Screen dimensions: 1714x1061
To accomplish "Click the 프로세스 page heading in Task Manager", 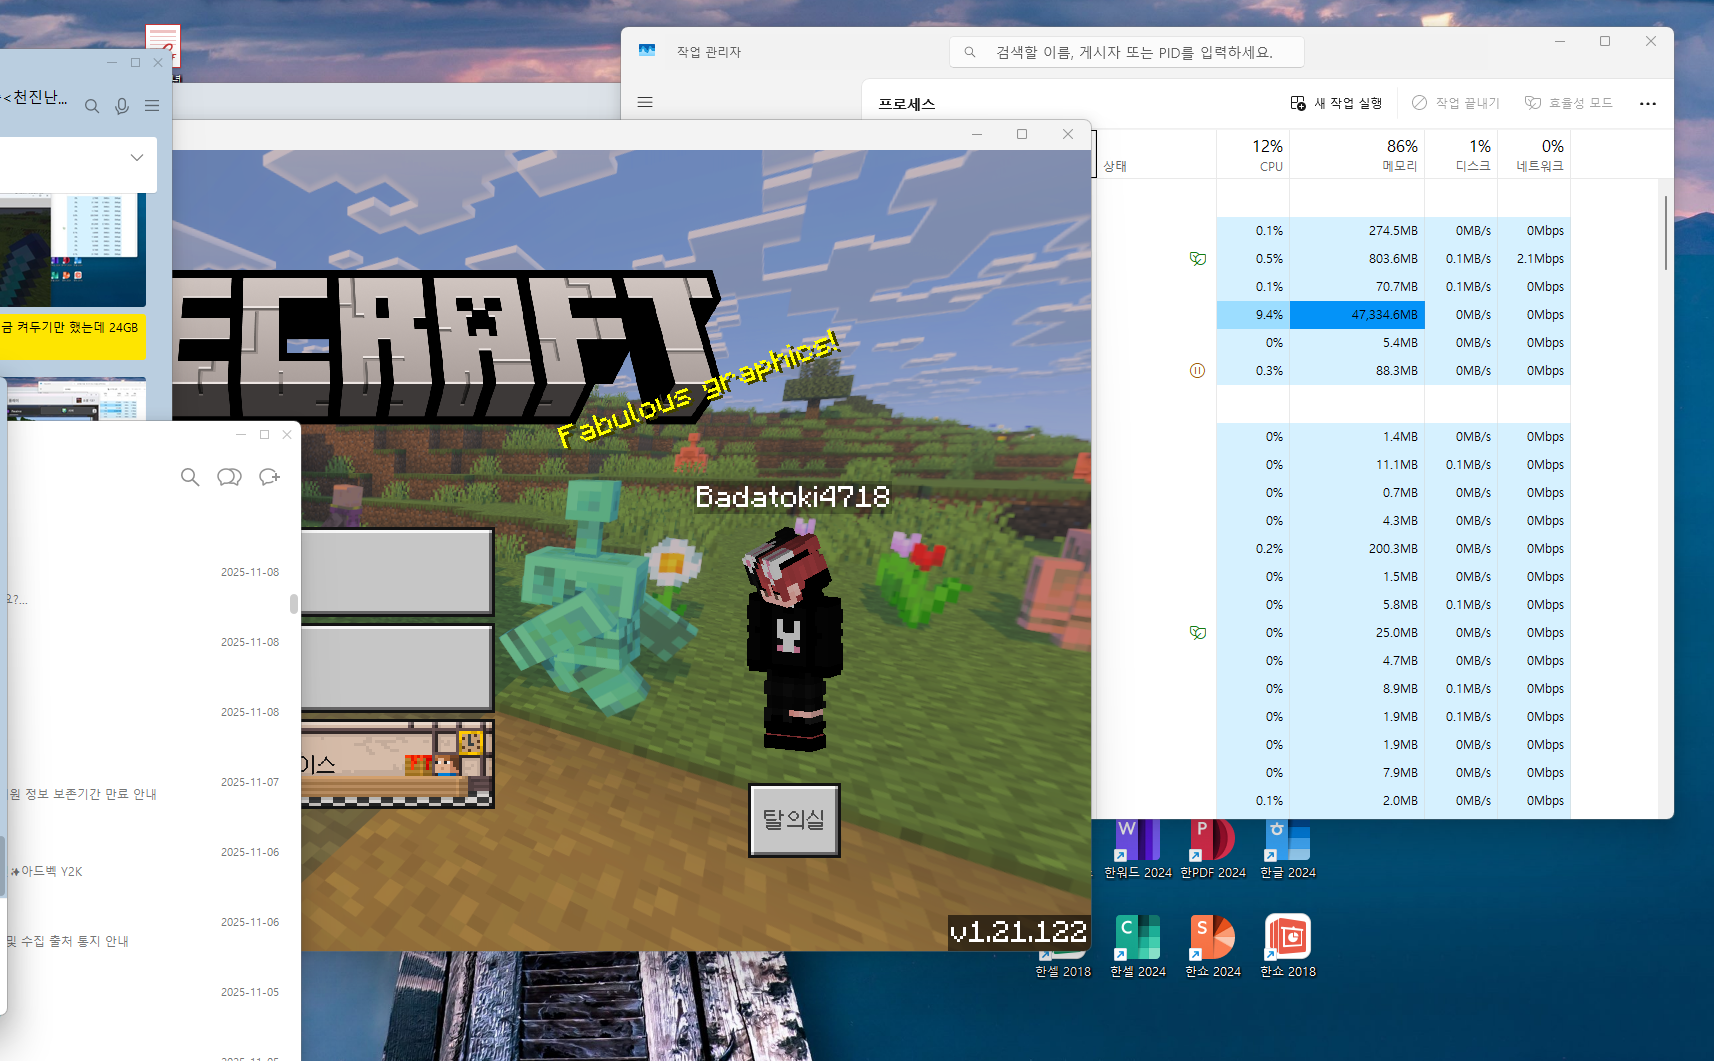I will point(907,104).
